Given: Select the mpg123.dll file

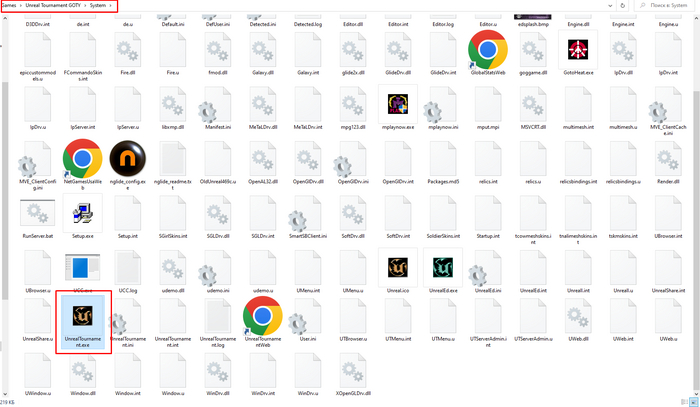Looking at the screenshot, I should coord(353,108).
